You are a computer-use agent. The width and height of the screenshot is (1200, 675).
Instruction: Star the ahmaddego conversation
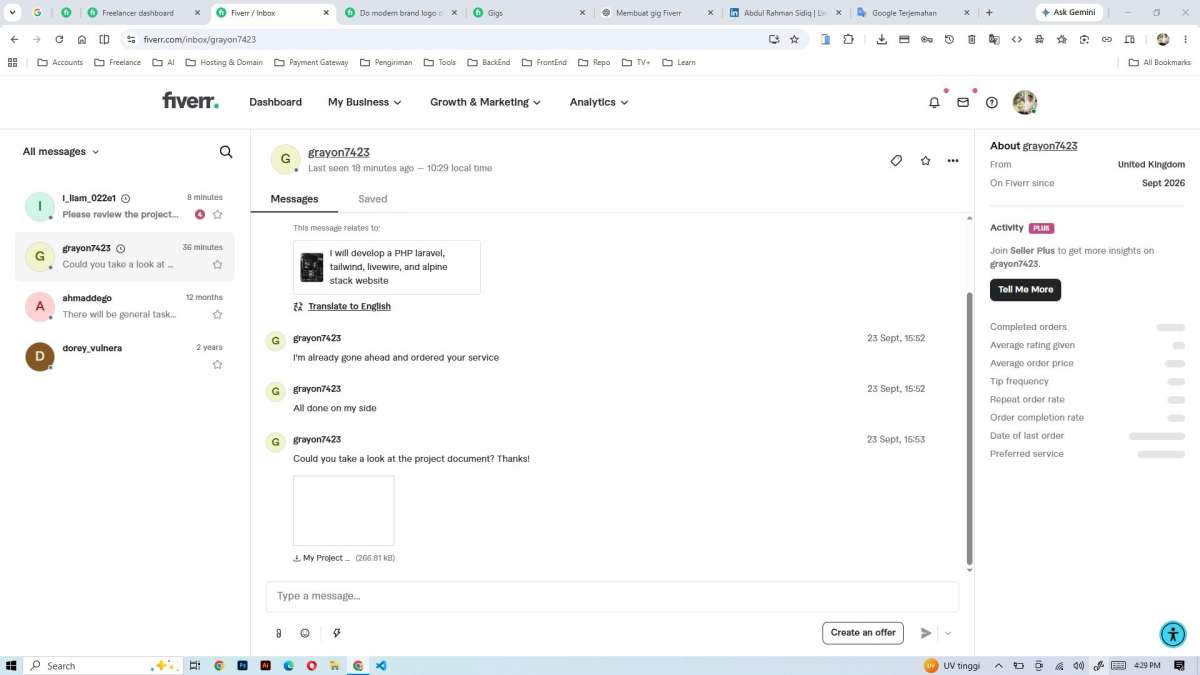[217, 314]
